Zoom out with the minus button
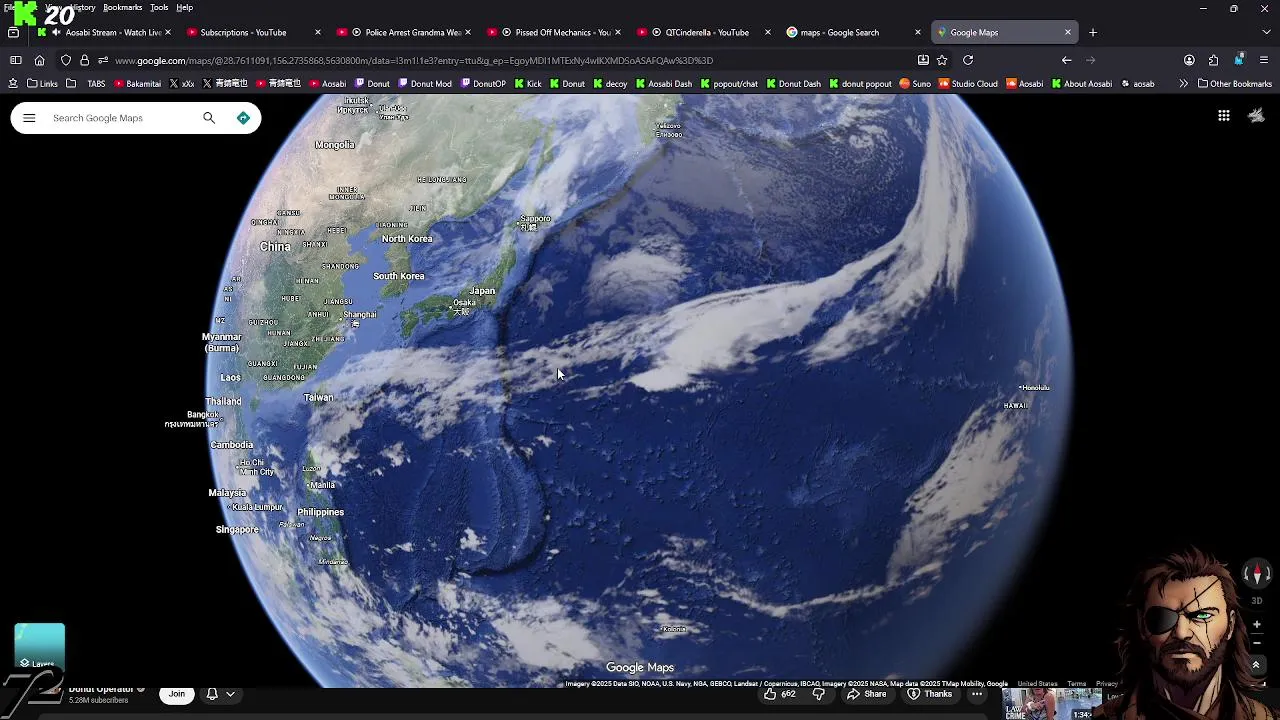The height and width of the screenshot is (720, 1280). 1257,643
